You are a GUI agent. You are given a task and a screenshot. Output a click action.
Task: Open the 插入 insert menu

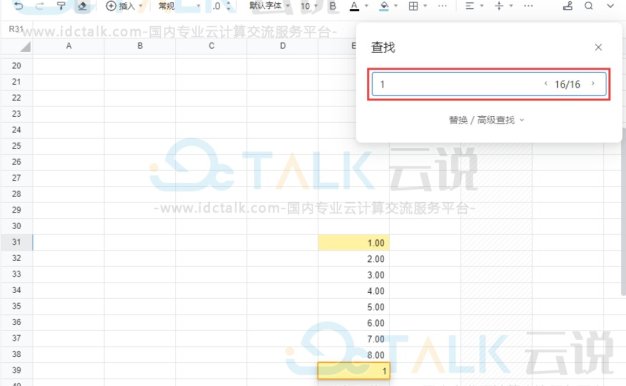pyautogui.click(x=124, y=6)
